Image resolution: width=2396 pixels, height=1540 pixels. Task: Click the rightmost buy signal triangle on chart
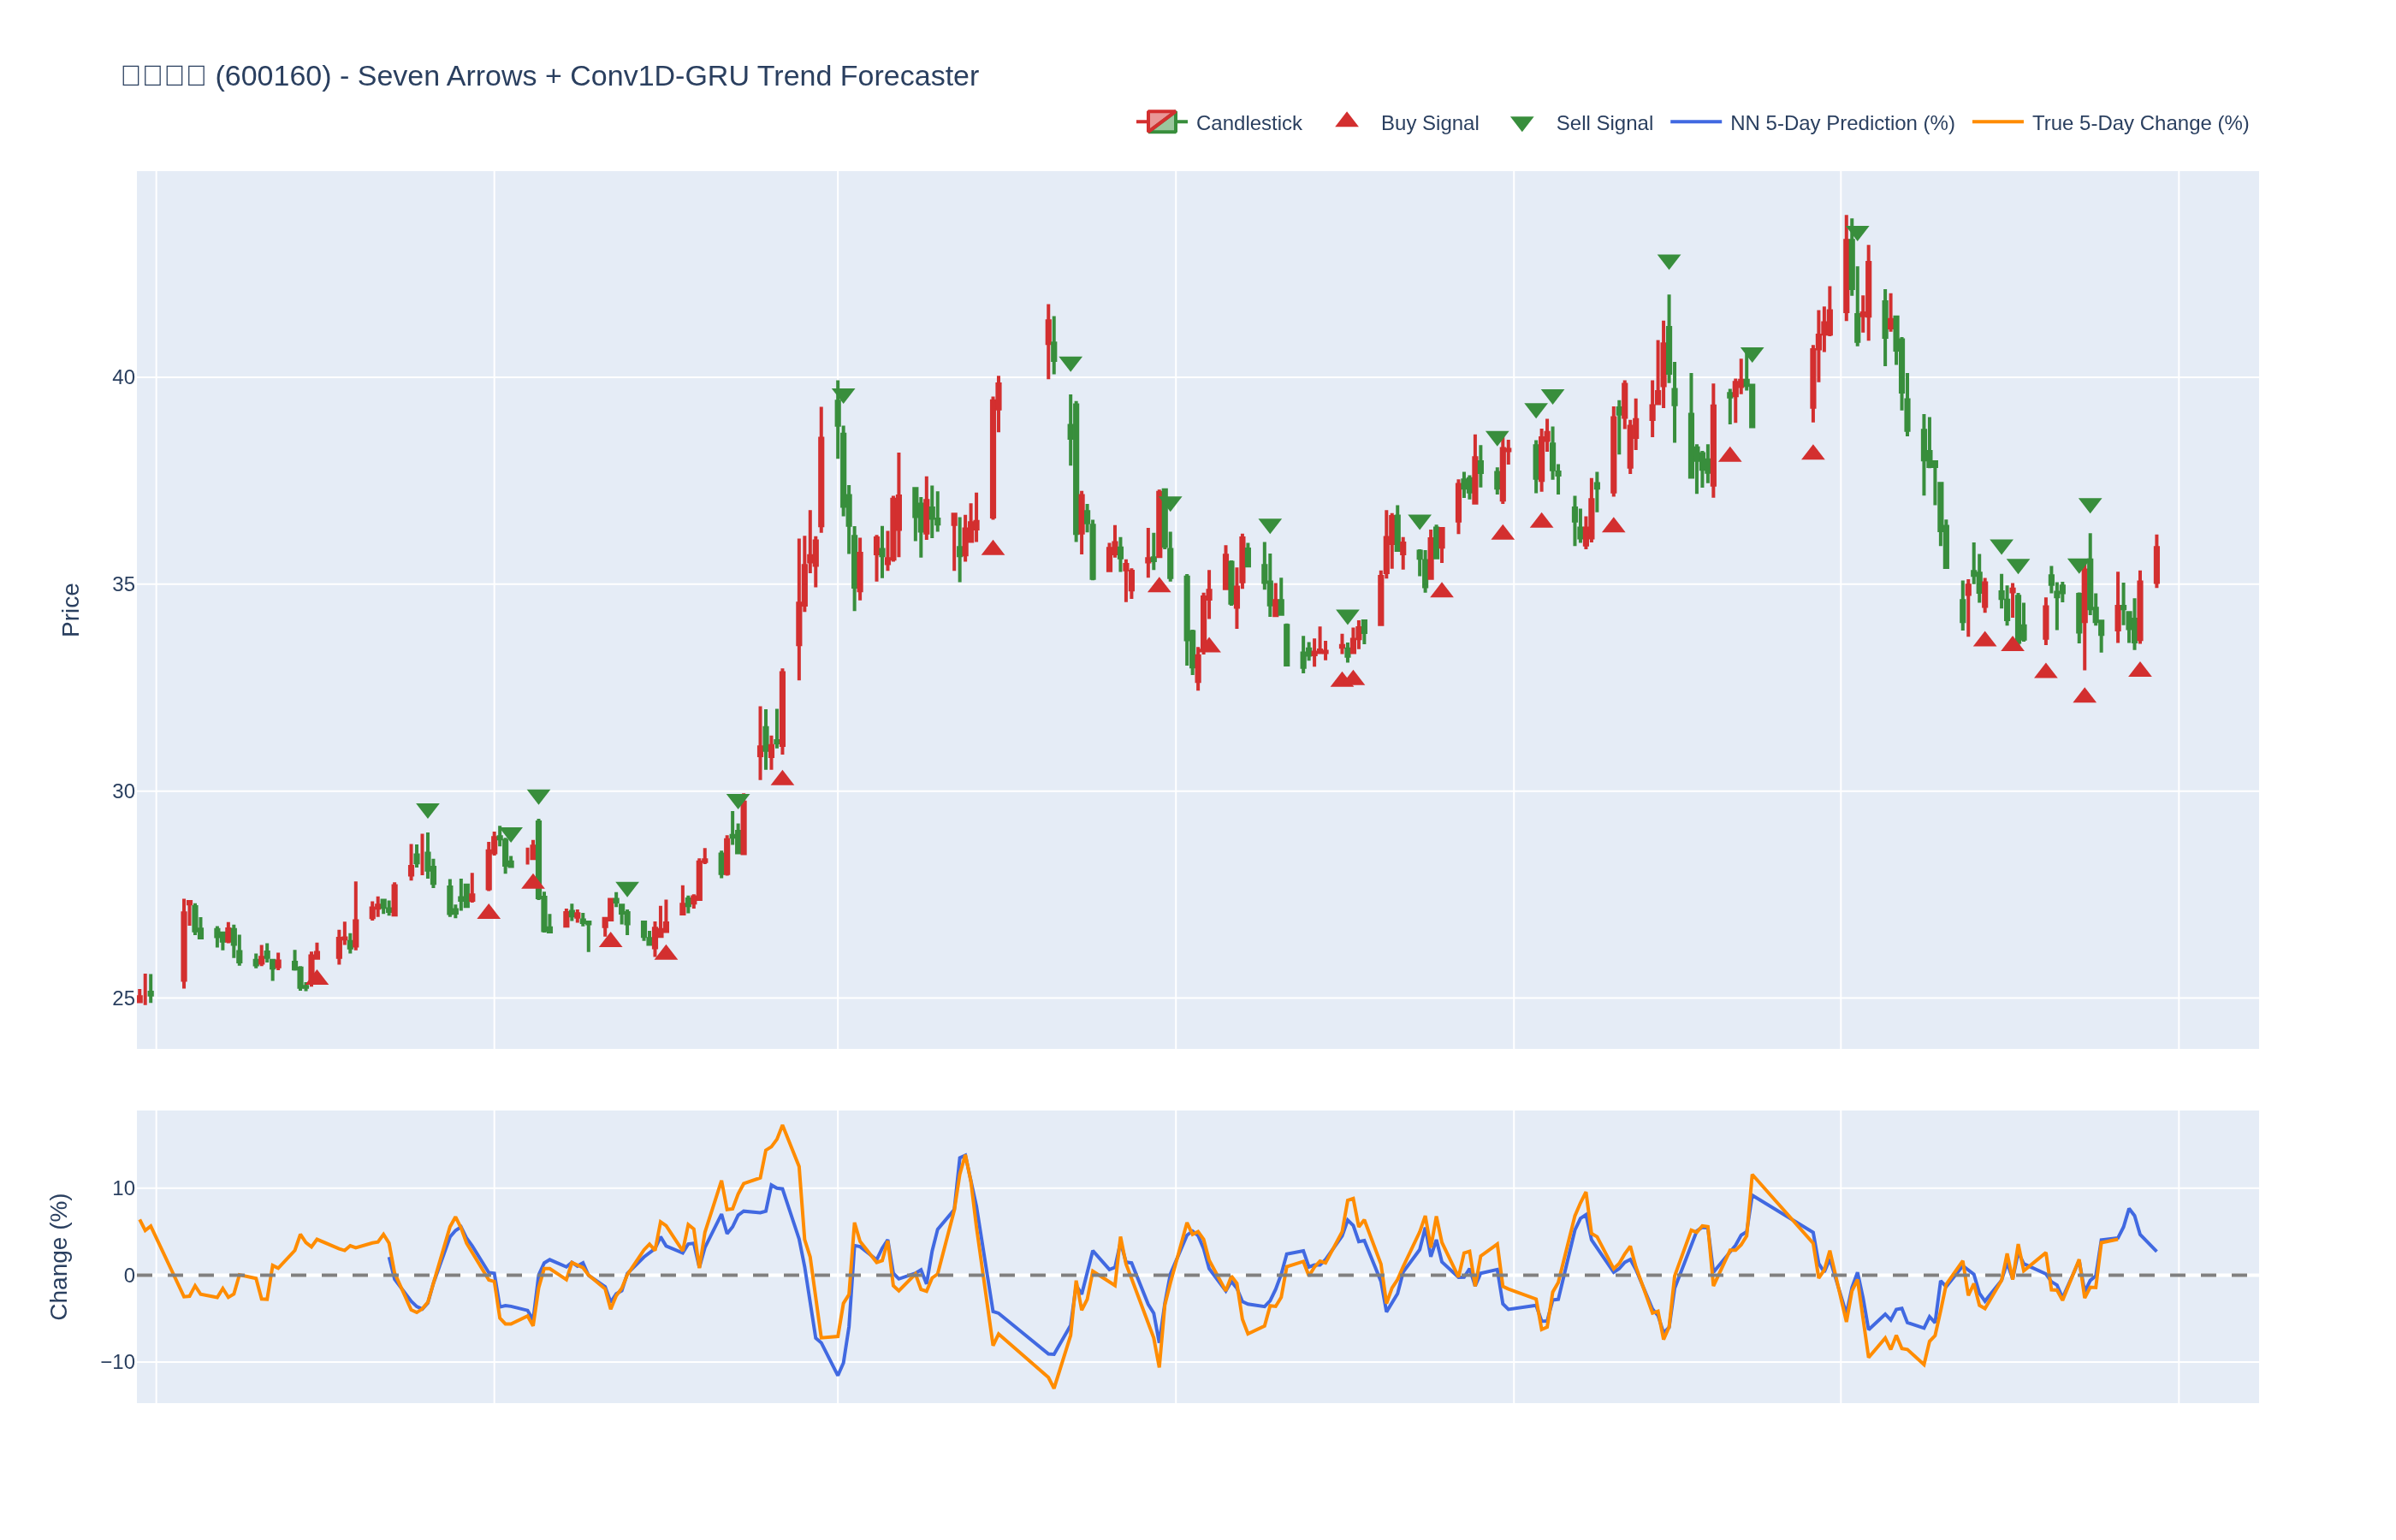(2139, 670)
